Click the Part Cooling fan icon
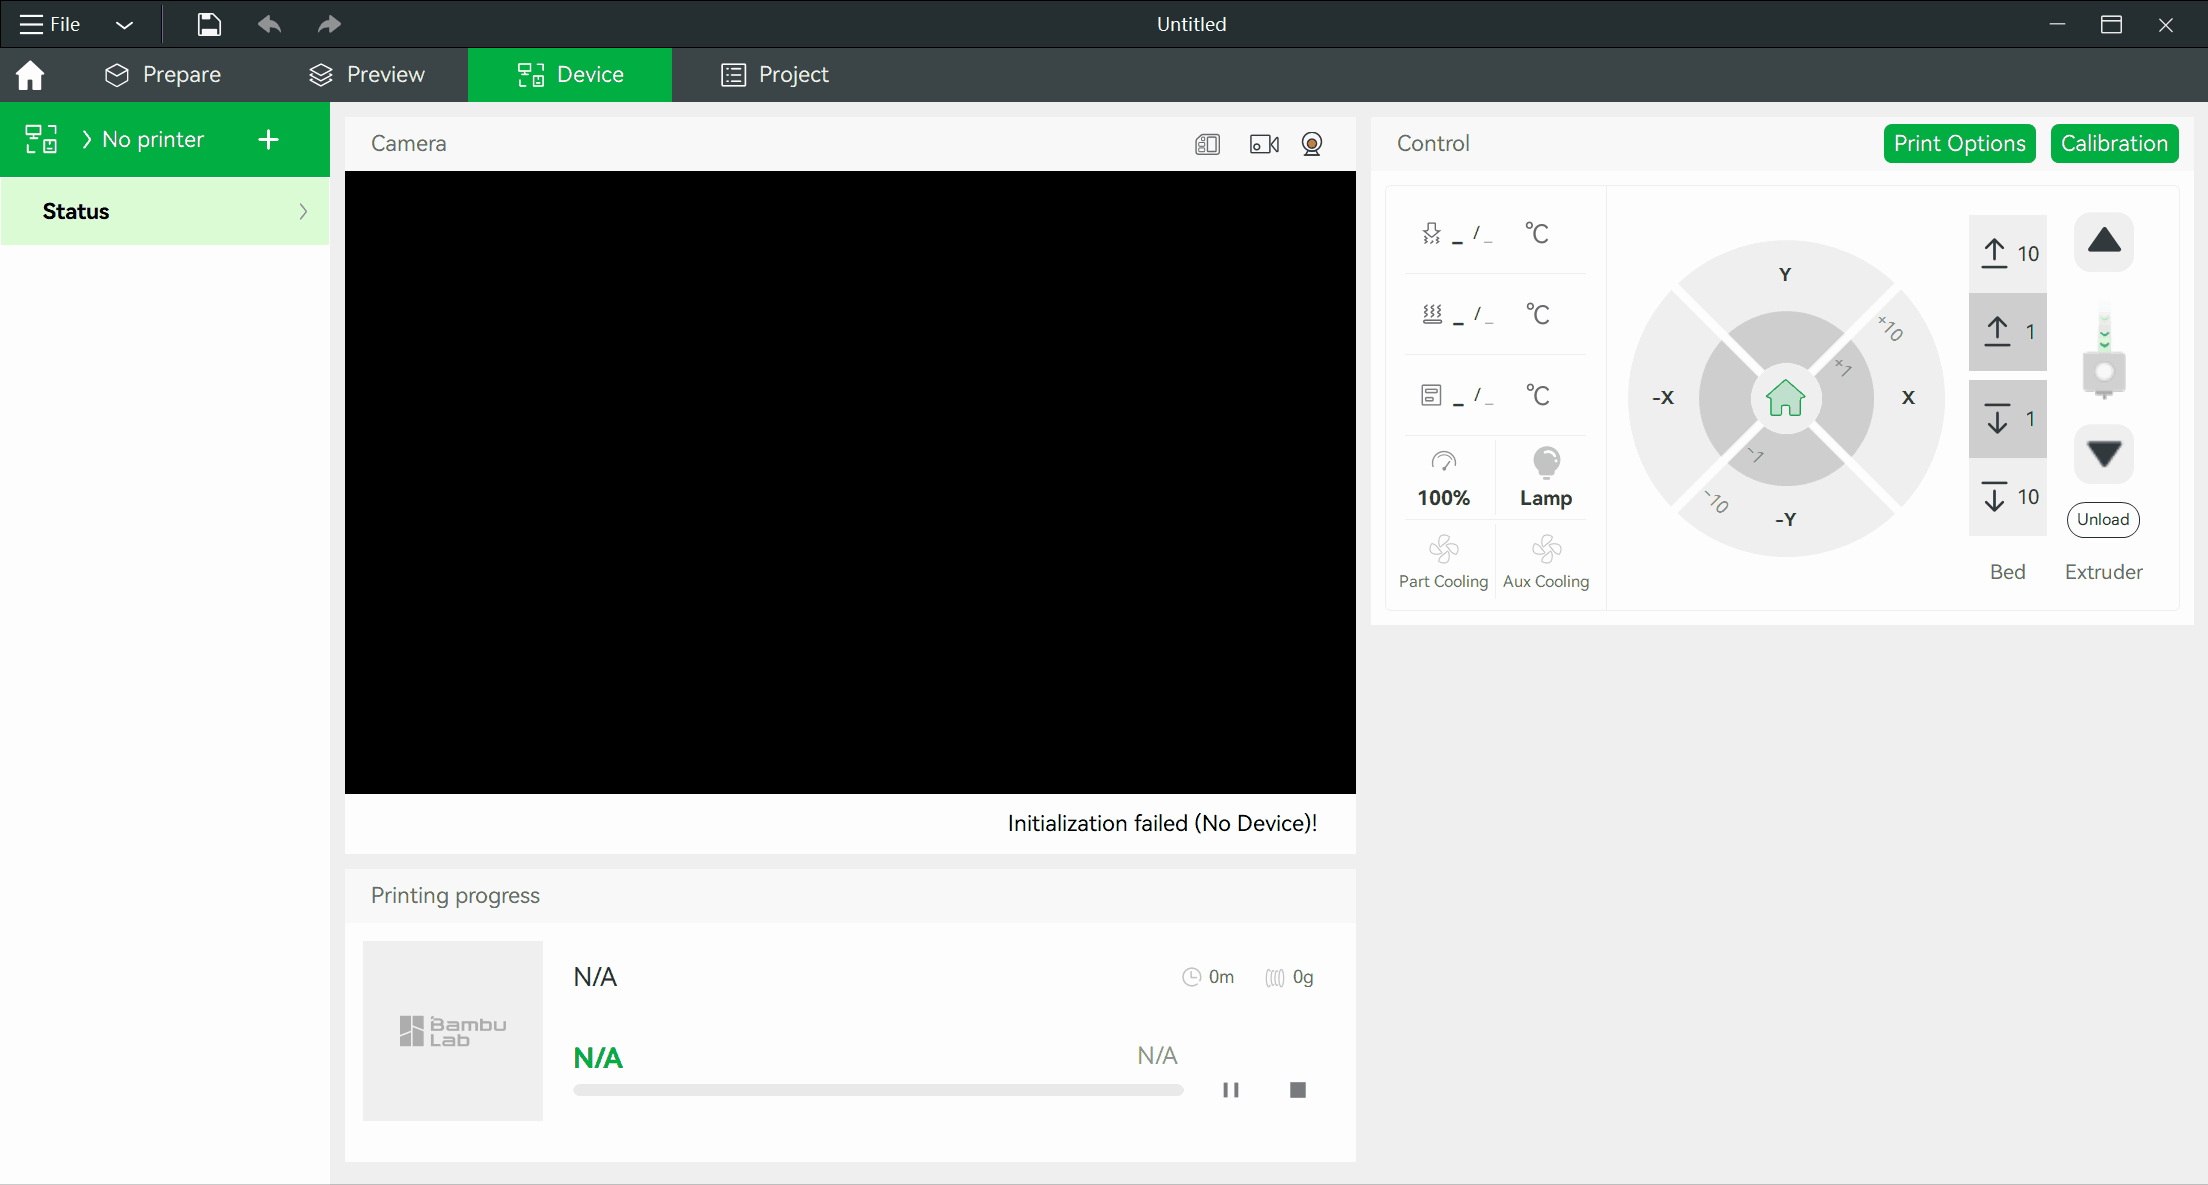Image resolution: width=2208 pixels, height=1185 pixels. point(1444,549)
